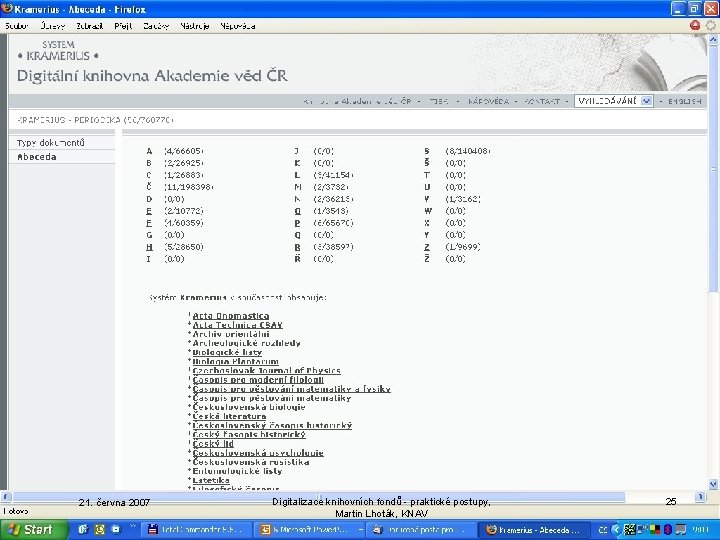Image resolution: width=720 pixels, height=540 pixels.
Task: Open Československý časopis historický
Action: (272, 426)
